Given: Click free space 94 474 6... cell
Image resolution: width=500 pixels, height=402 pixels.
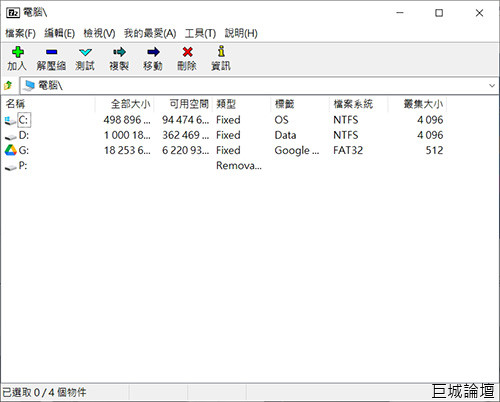Looking at the screenshot, I should point(186,120).
